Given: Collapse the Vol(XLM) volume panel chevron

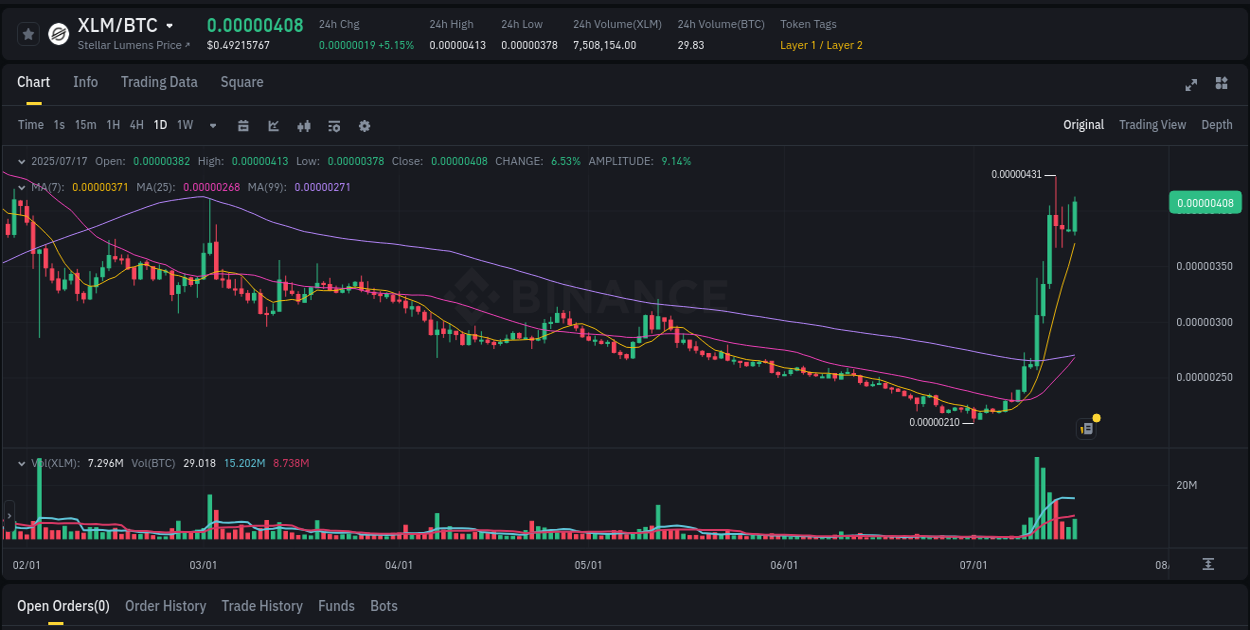Looking at the screenshot, I should click(20, 463).
